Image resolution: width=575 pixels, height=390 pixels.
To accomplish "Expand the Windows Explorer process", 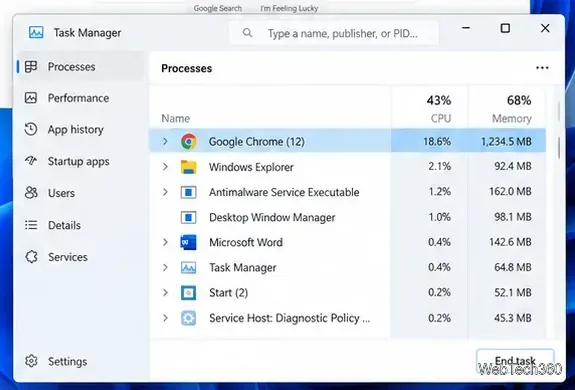I will tap(165, 167).
